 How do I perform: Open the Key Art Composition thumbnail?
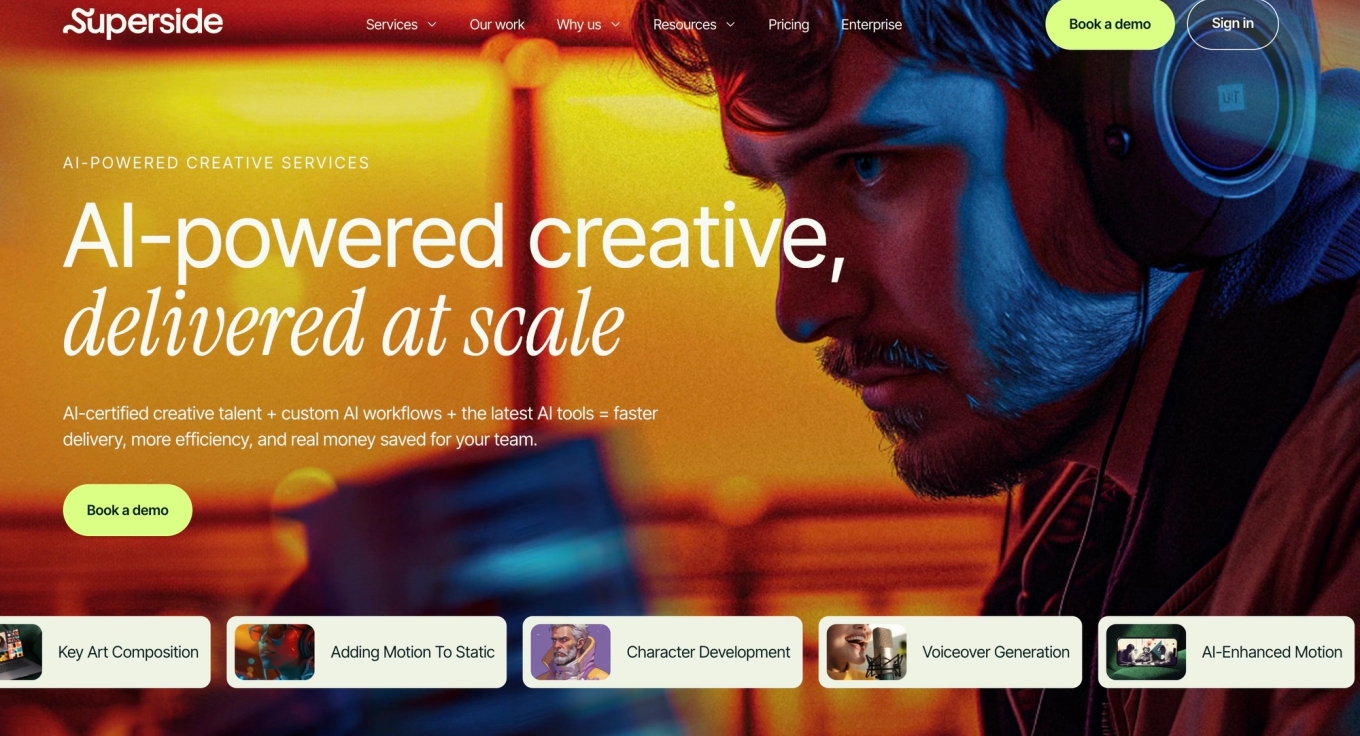[x=21, y=652]
